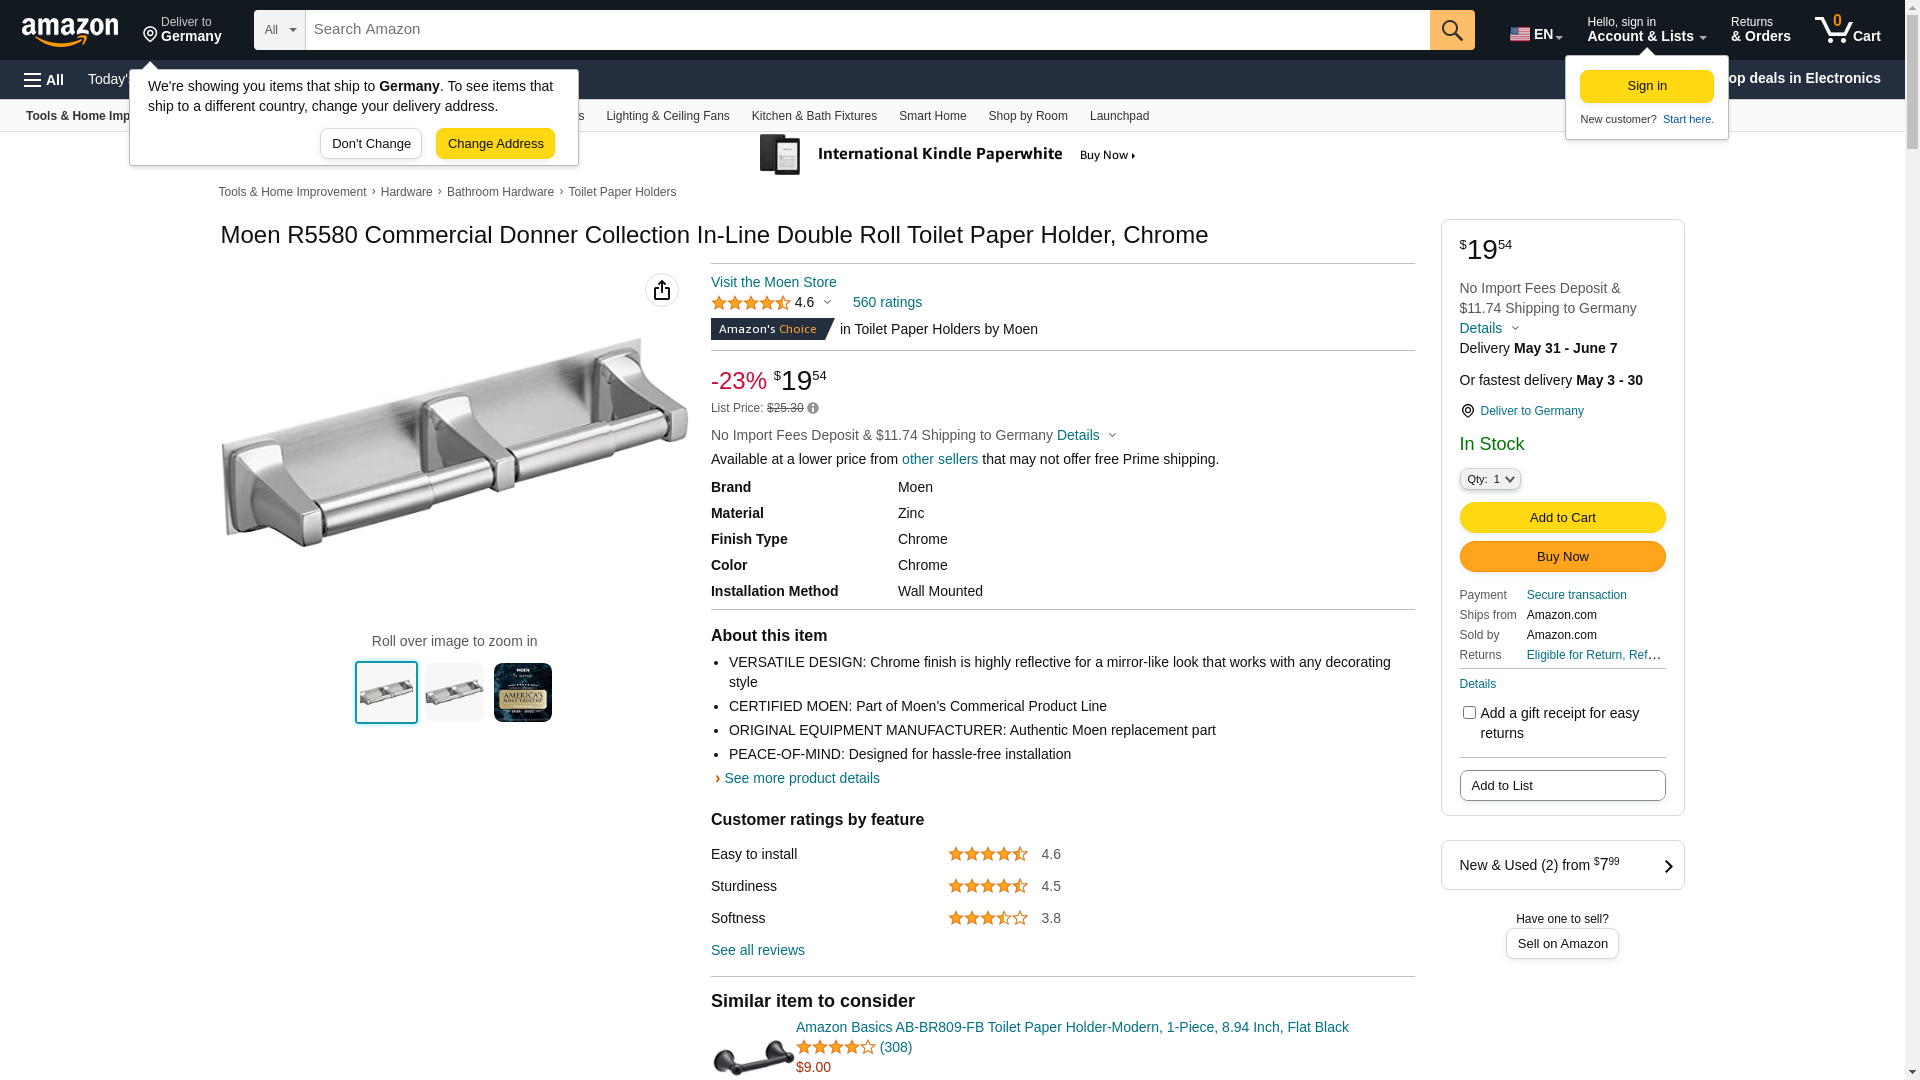1920x1080 pixels.
Task: Click the Deliver to Germany location icon
Action: (x=1467, y=411)
